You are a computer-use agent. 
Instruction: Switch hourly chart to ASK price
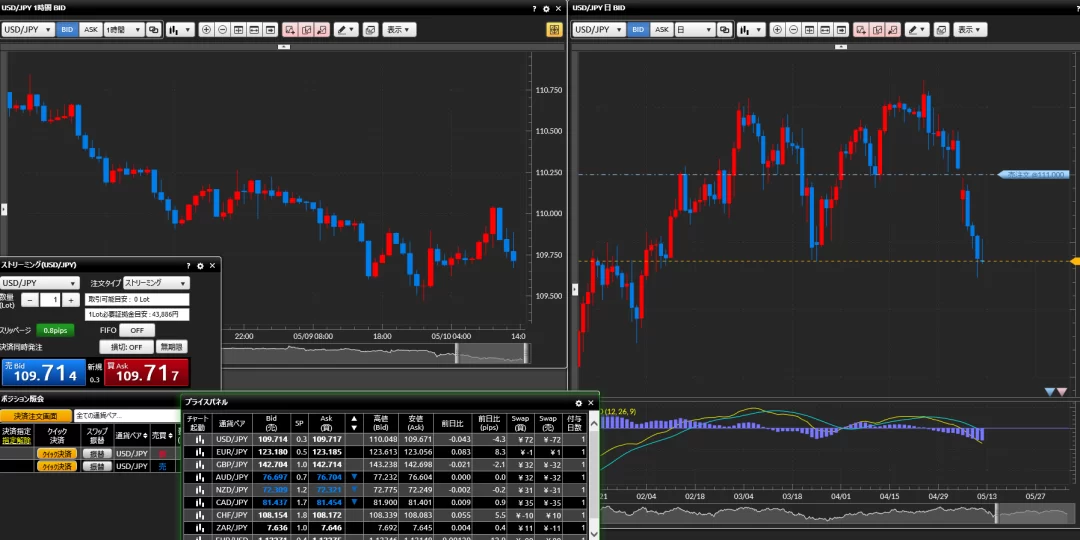point(91,30)
